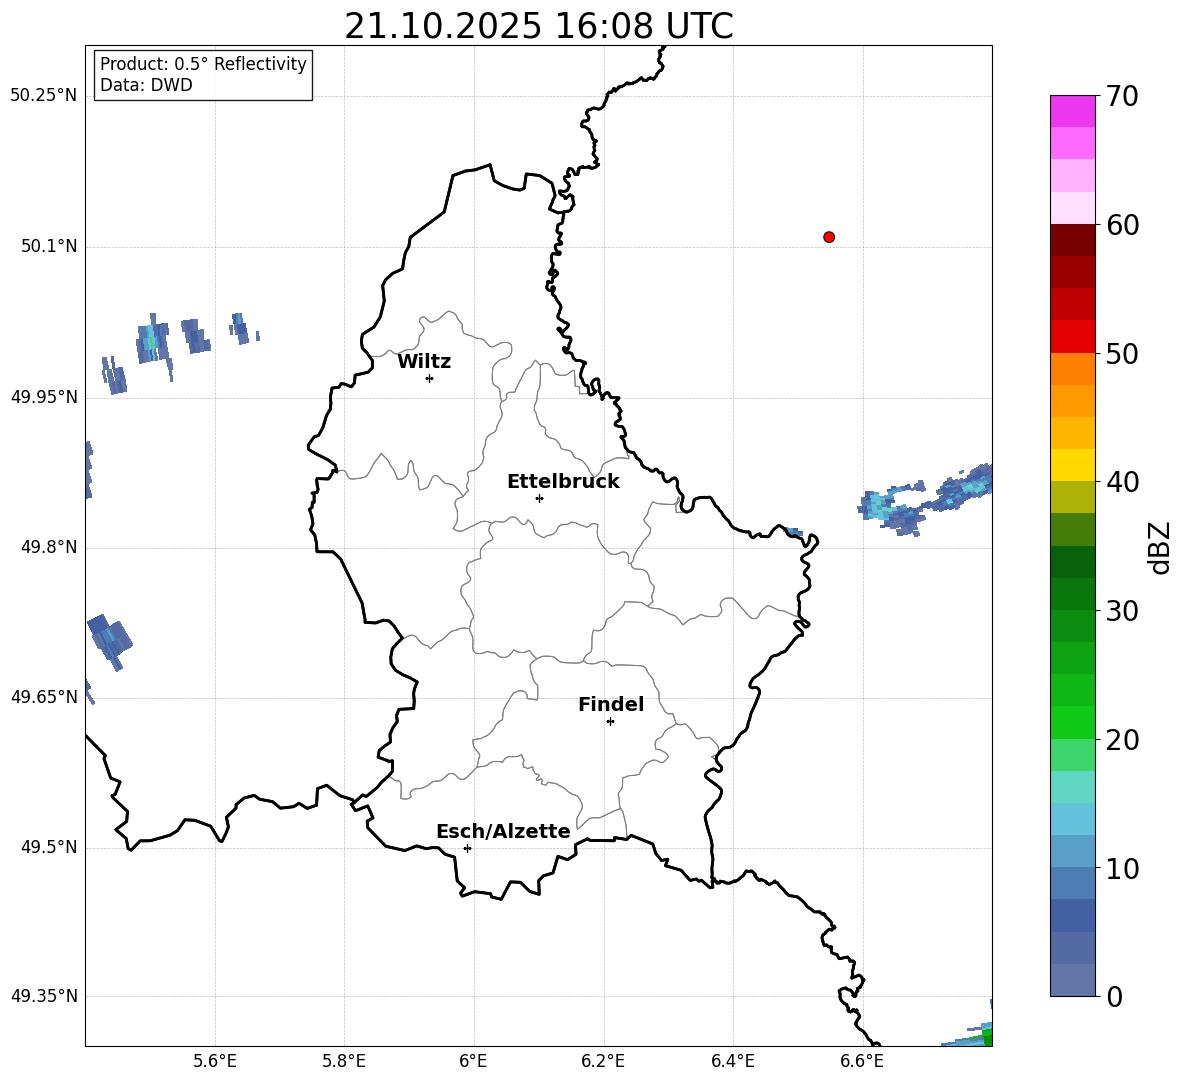Click the title 21.10.2025 16:08 UTC
Viewport: 1184px width, 1081px height.
tap(539, 26)
